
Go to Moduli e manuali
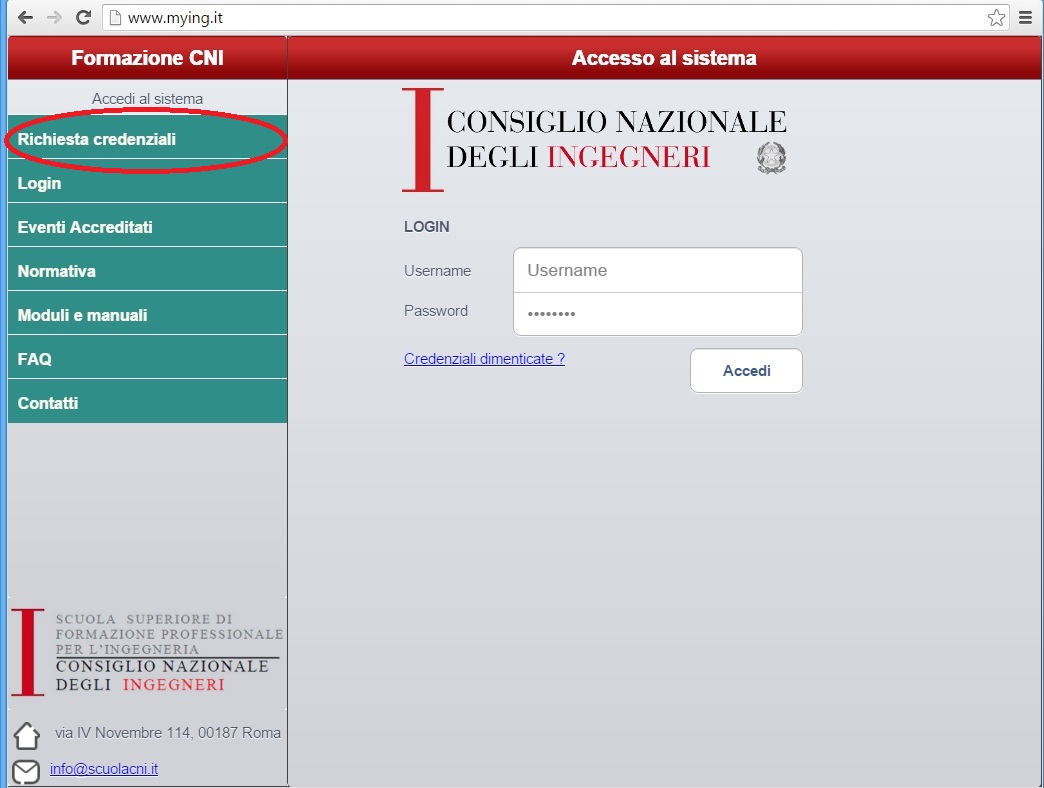click(147, 315)
